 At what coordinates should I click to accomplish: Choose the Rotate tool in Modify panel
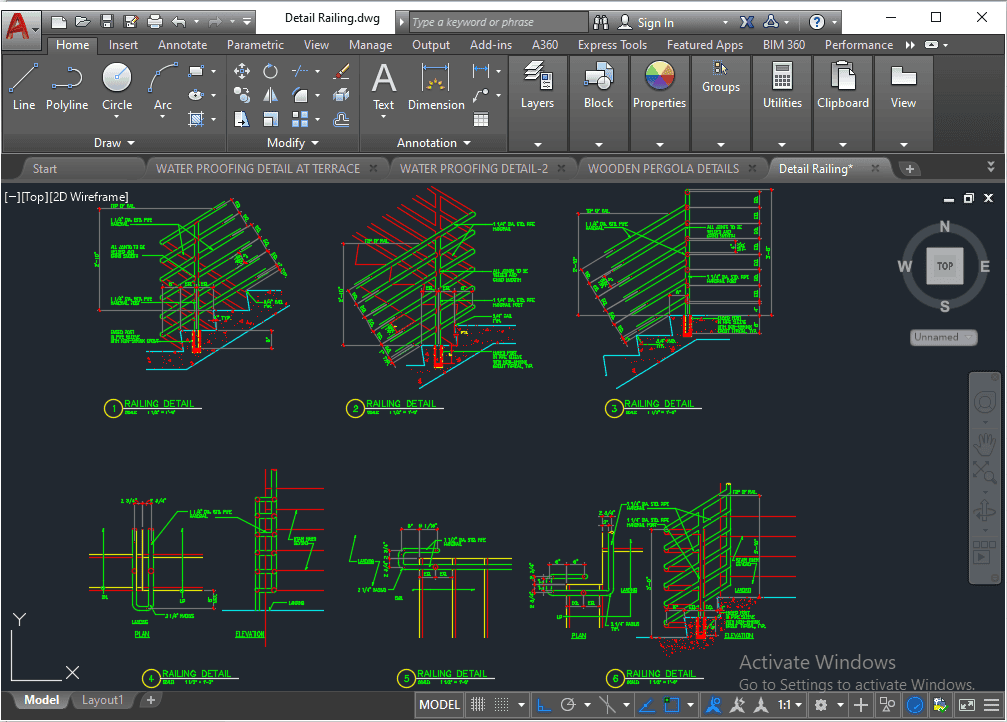coord(271,71)
